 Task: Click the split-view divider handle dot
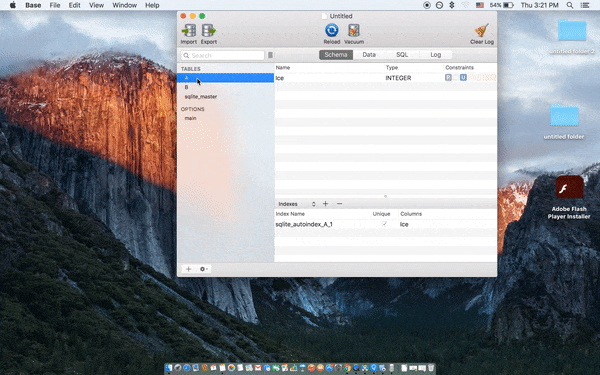[x=385, y=196]
